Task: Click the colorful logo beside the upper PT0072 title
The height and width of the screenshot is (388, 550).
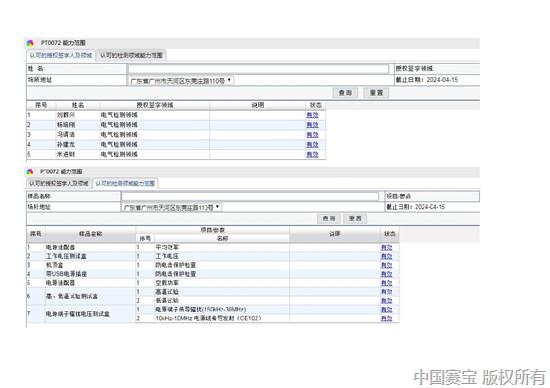Action: click(30, 43)
